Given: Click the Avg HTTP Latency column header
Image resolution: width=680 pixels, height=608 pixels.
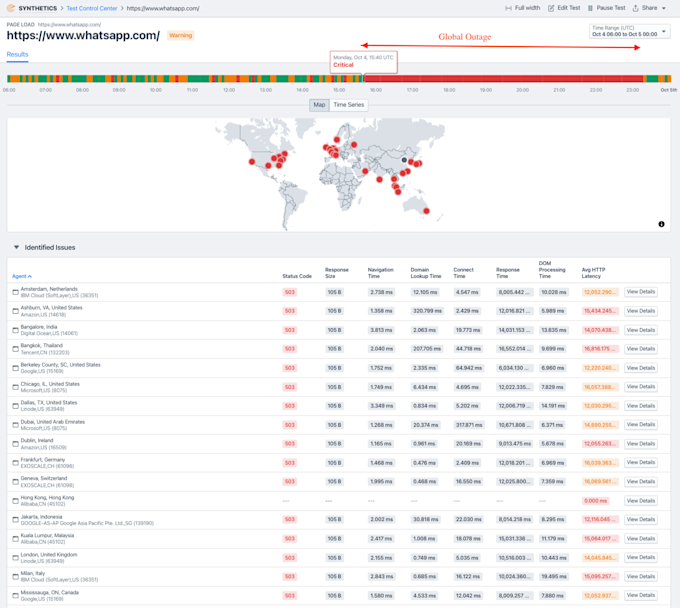Looking at the screenshot, I should click(593, 273).
